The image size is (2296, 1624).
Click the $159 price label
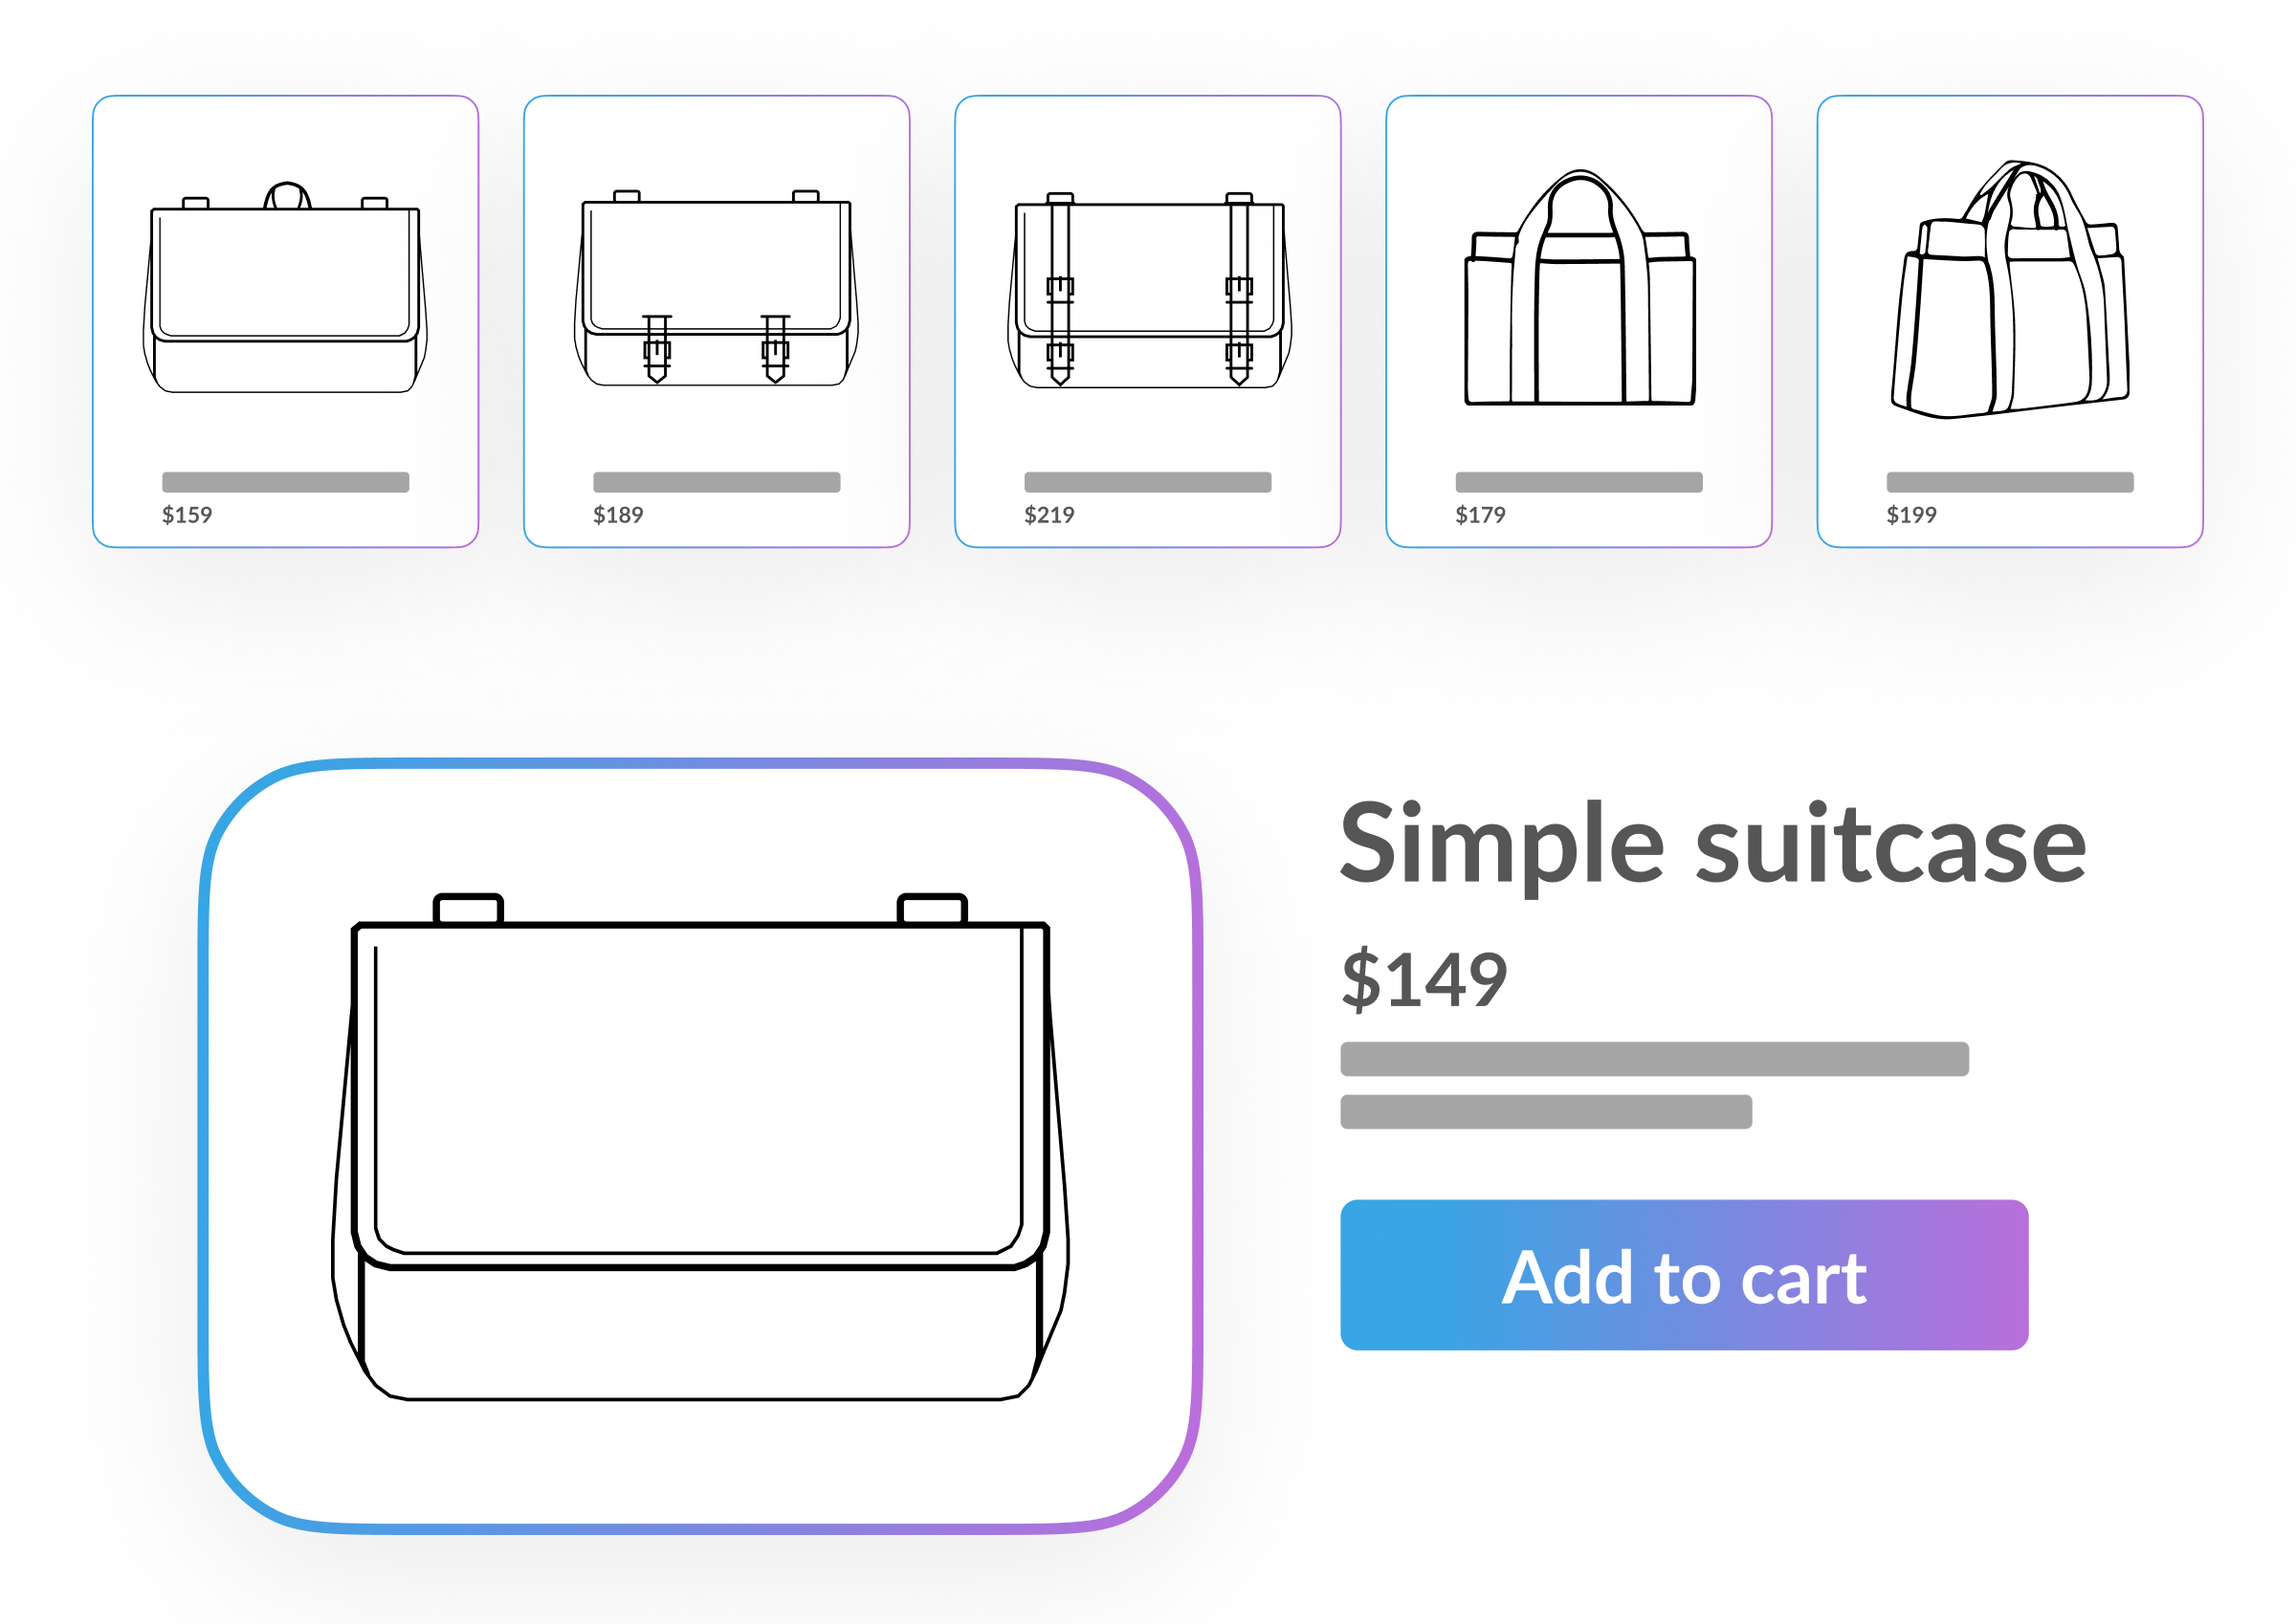click(187, 515)
